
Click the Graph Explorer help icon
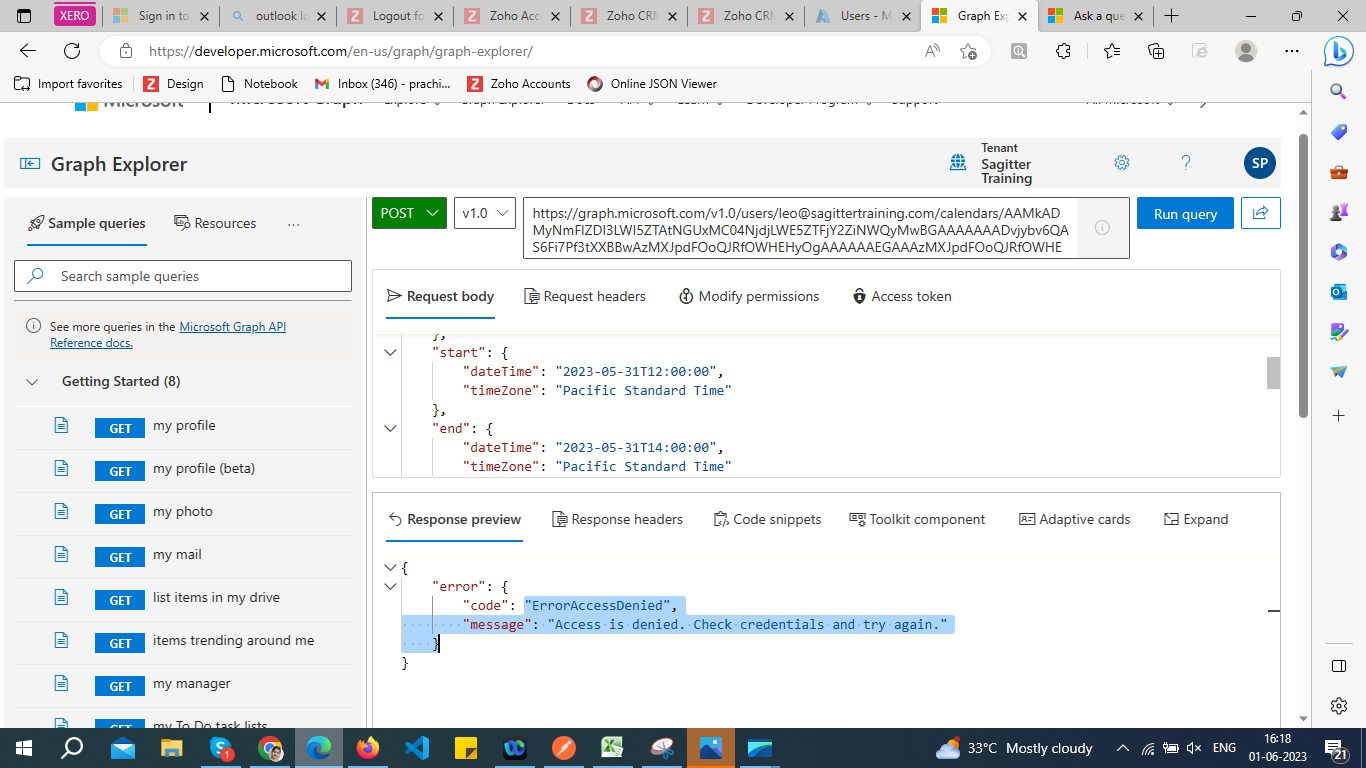pos(1186,162)
